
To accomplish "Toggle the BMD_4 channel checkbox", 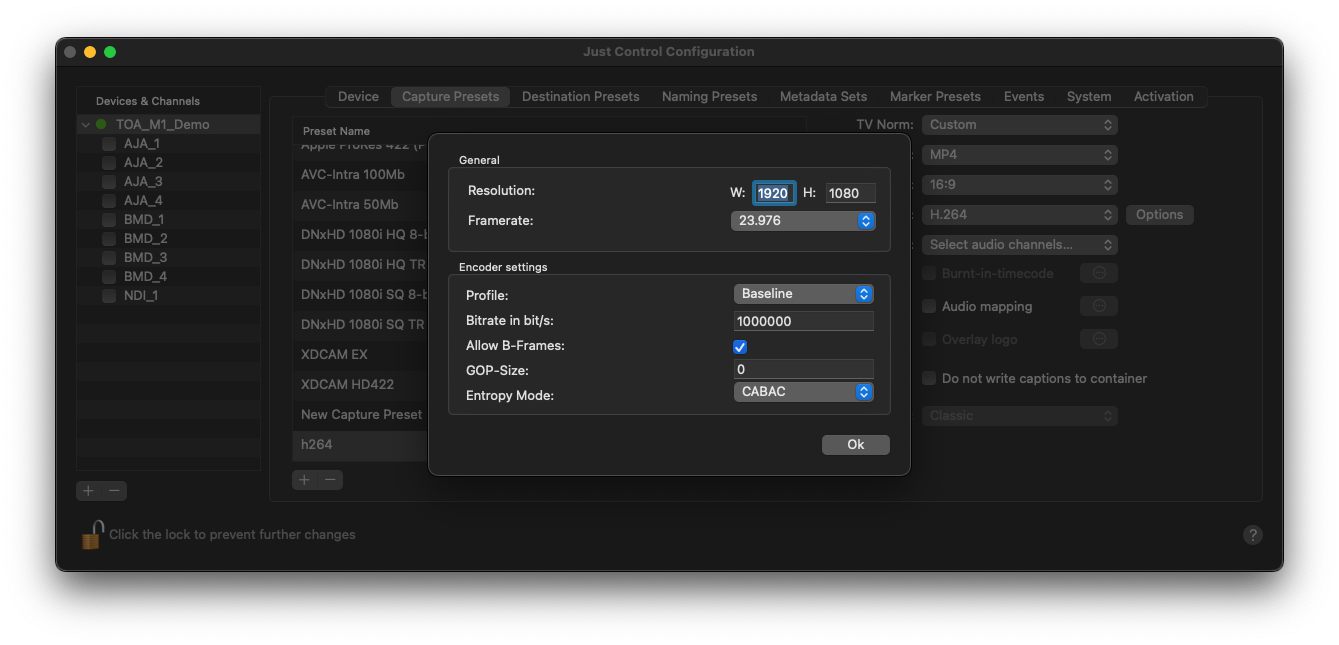I will [x=109, y=276].
